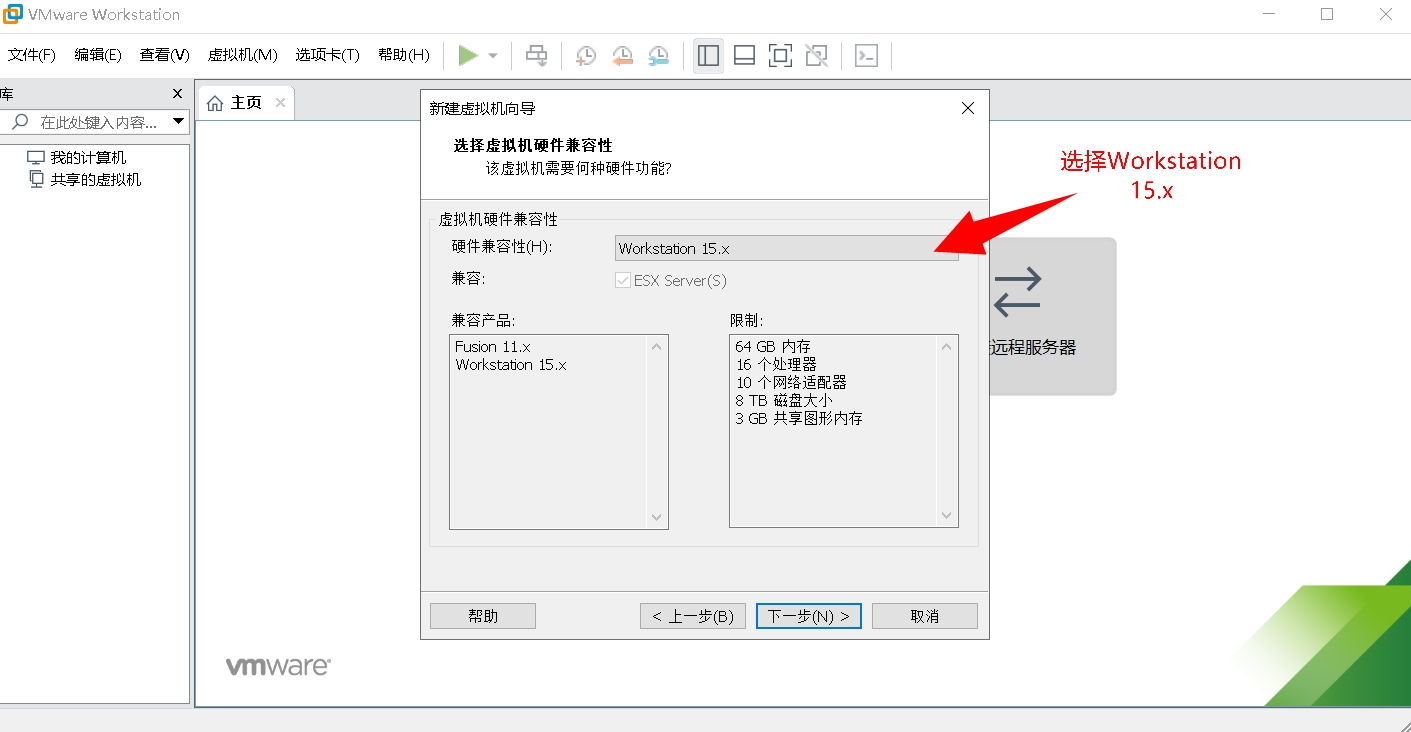This screenshot has width=1411, height=732.
Task: Select 共享的虚拟机 in the library tree
Action: pyautogui.click(x=84, y=180)
